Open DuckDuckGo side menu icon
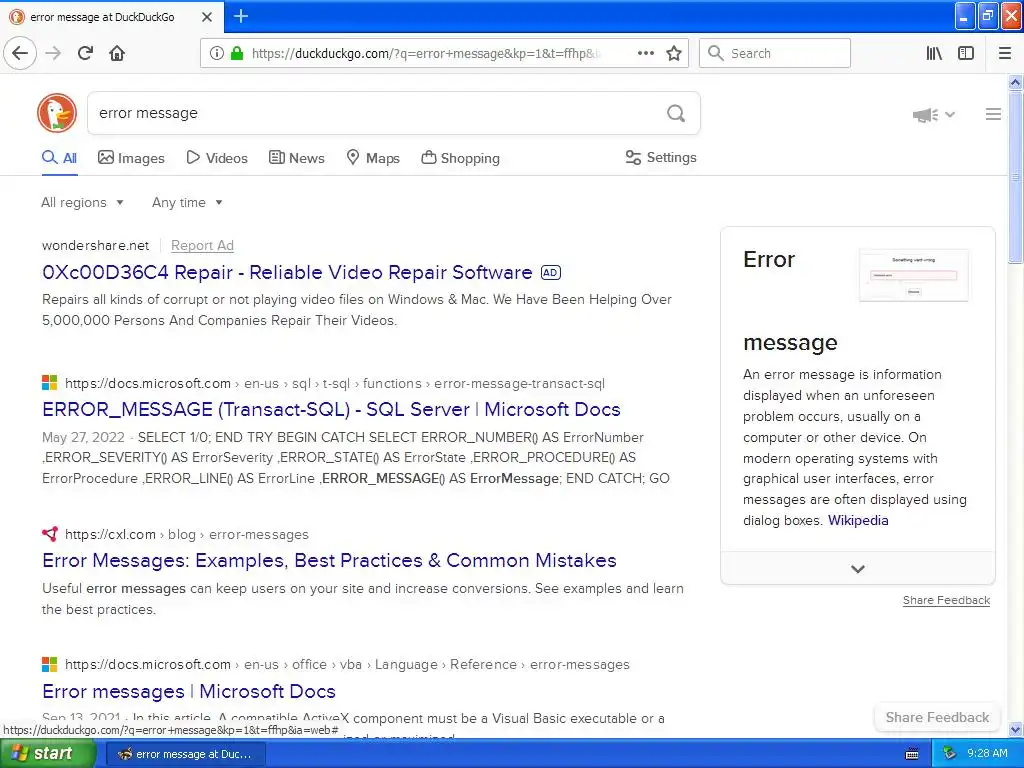 (x=993, y=114)
